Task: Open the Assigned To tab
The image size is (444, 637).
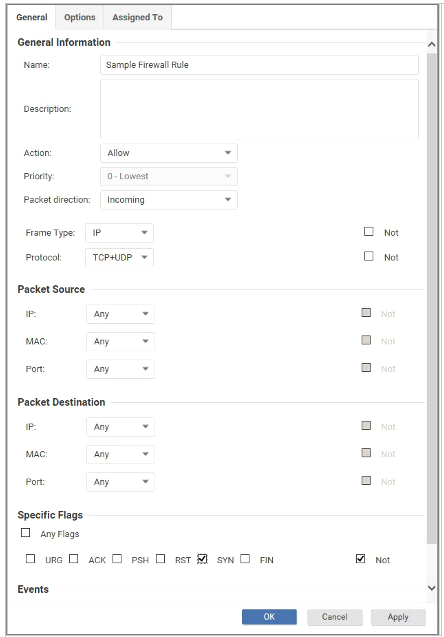Action: [x=138, y=17]
